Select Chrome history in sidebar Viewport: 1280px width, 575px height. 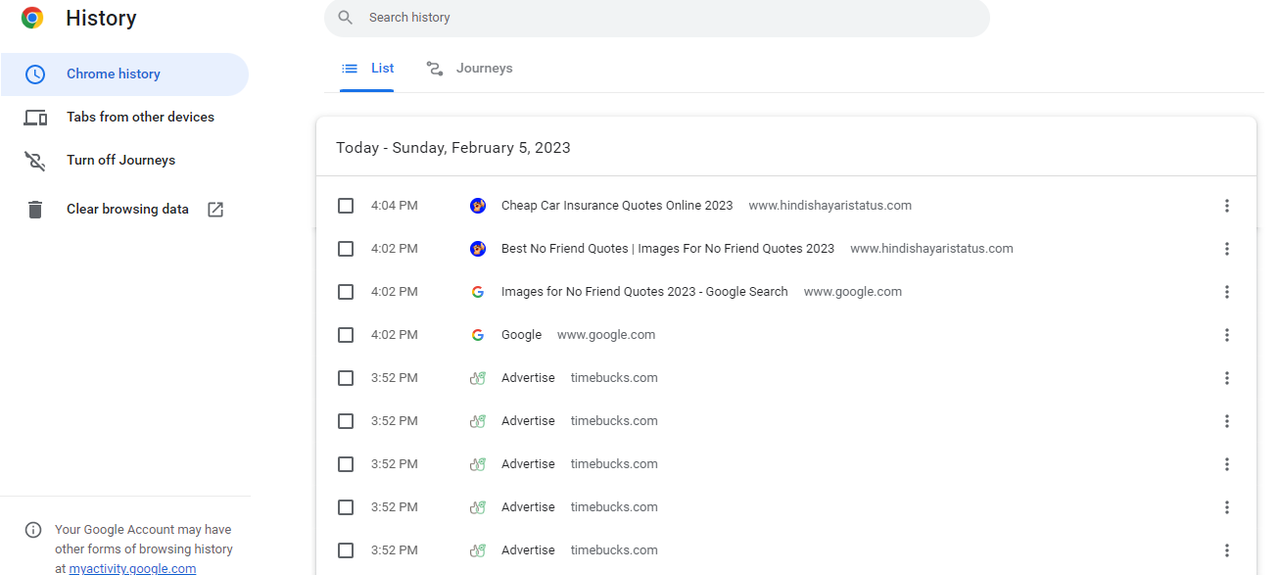click(124, 74)
